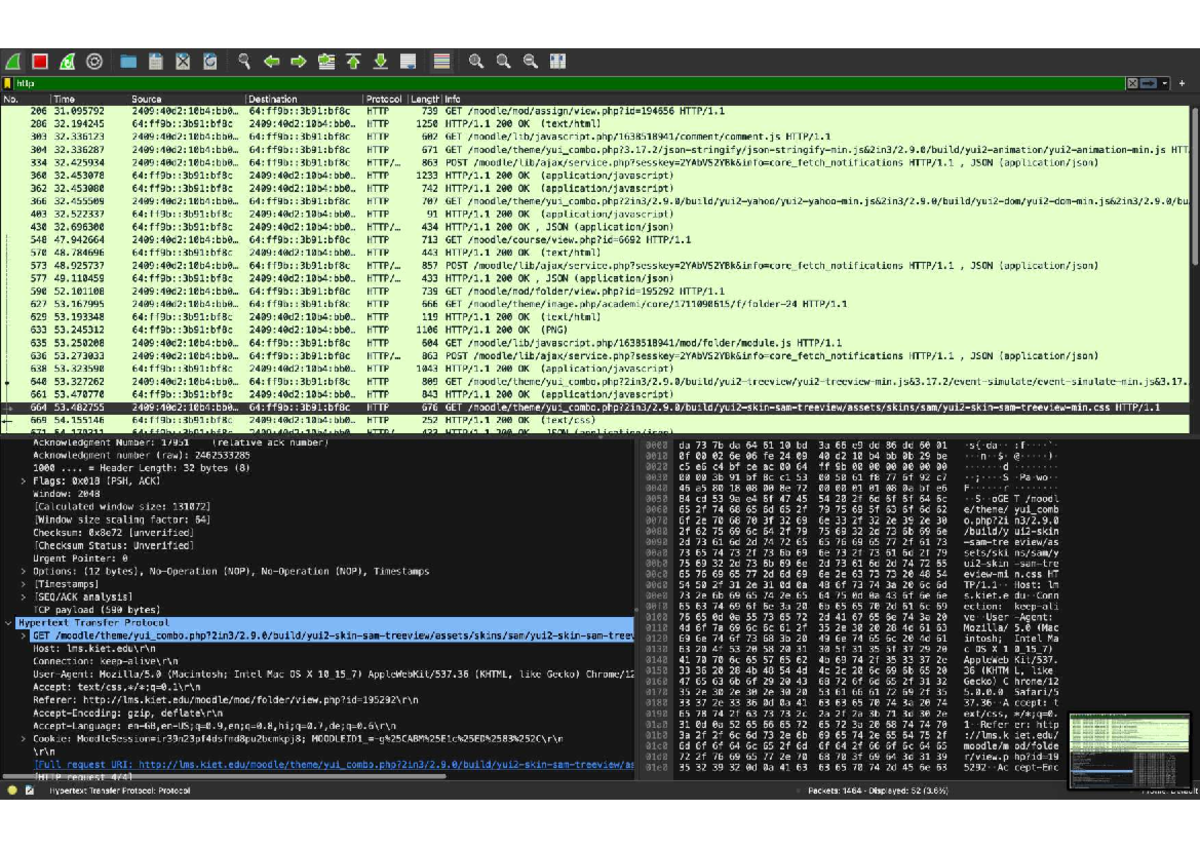Start a new capture
1200x848 pixels.
coord(15,61)
